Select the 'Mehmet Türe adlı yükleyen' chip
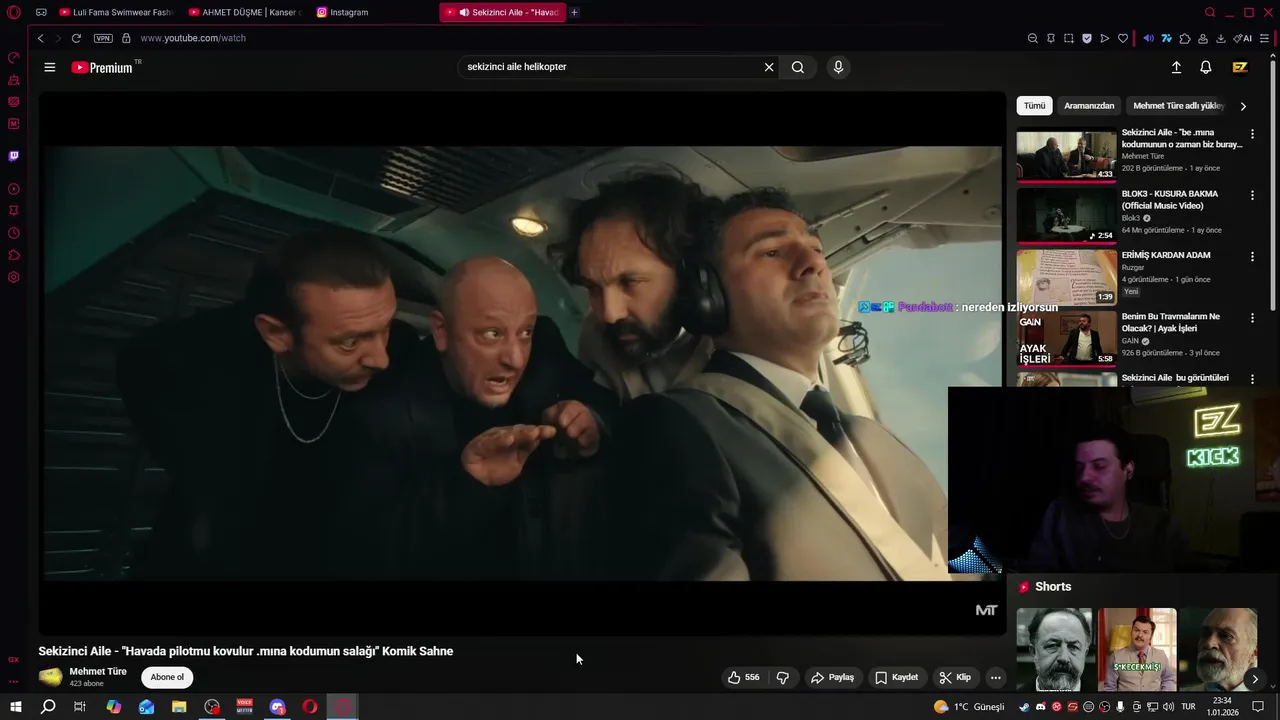Screen dimensions: 1280x720 (1178, 105)
